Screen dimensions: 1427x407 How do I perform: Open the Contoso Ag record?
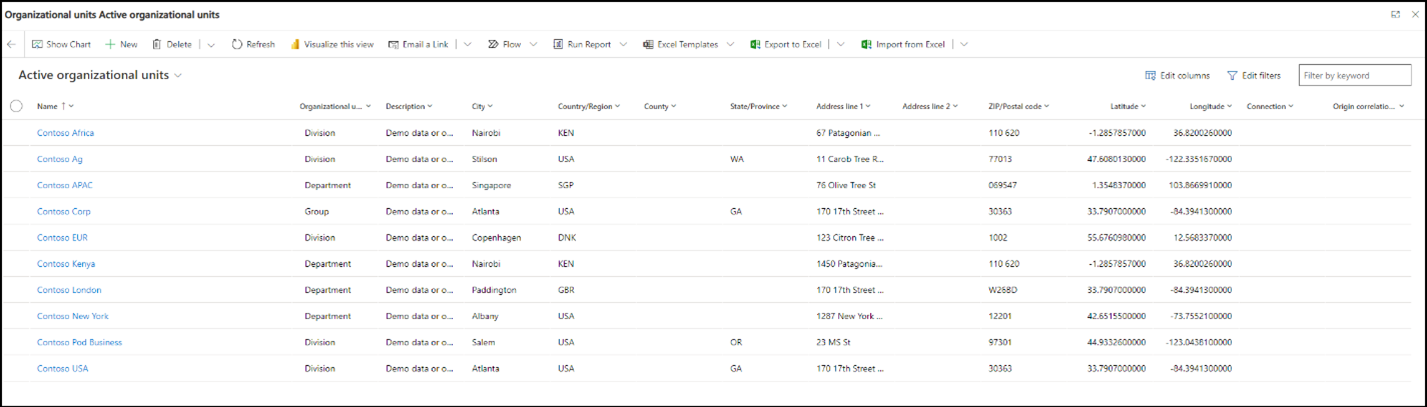pyautogui.click(x=59, y=159)
